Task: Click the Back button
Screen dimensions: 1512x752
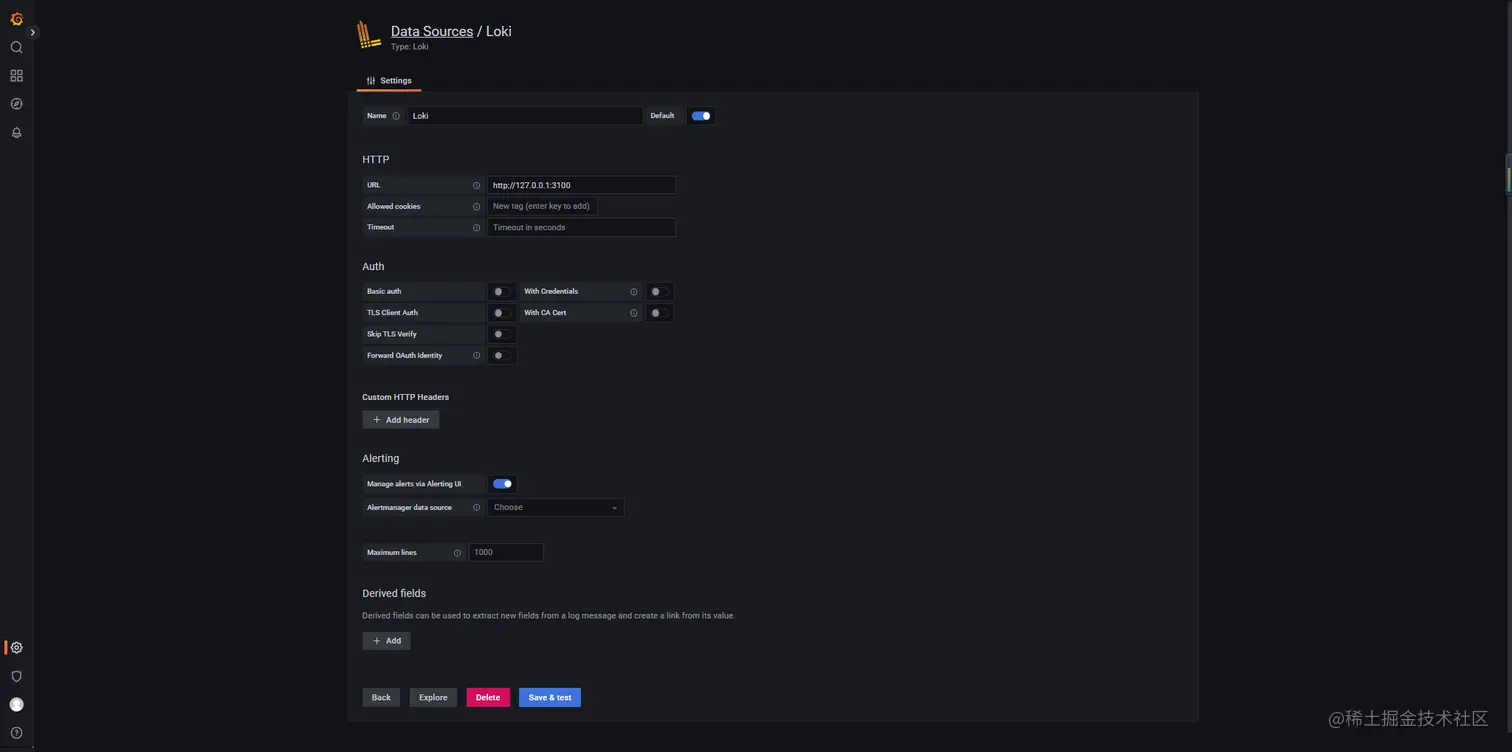Action: pyautogui.click(x=381, y=698)
